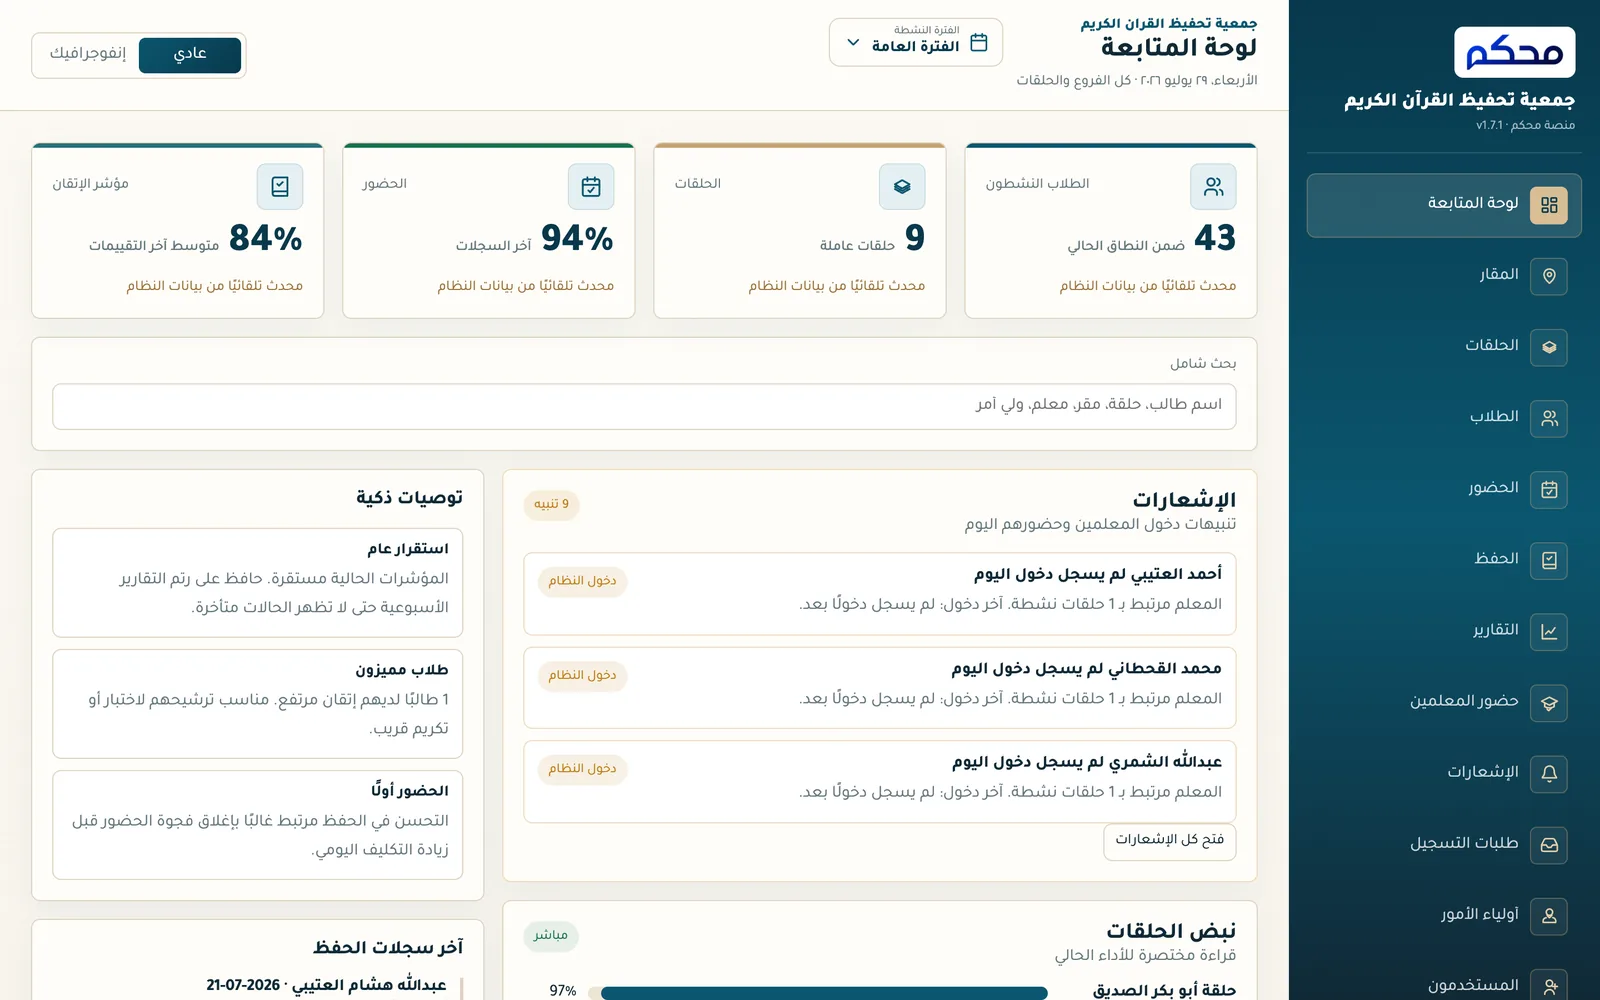Click the لوحة المتابعة dashboard grid icon
This screenshot has width=1600, height=1000.
[x=1549, y=205]
